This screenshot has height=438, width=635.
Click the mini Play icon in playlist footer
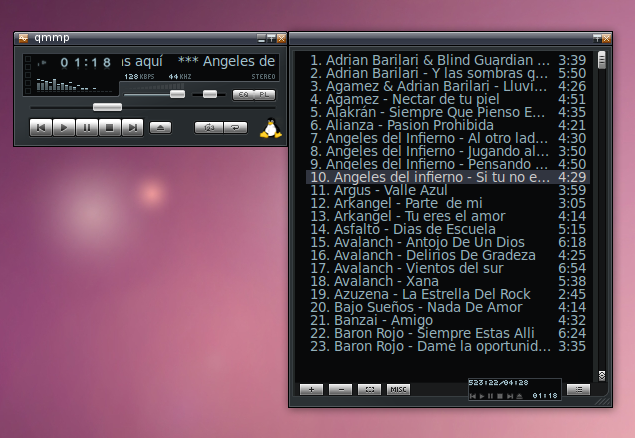point(482,396)
